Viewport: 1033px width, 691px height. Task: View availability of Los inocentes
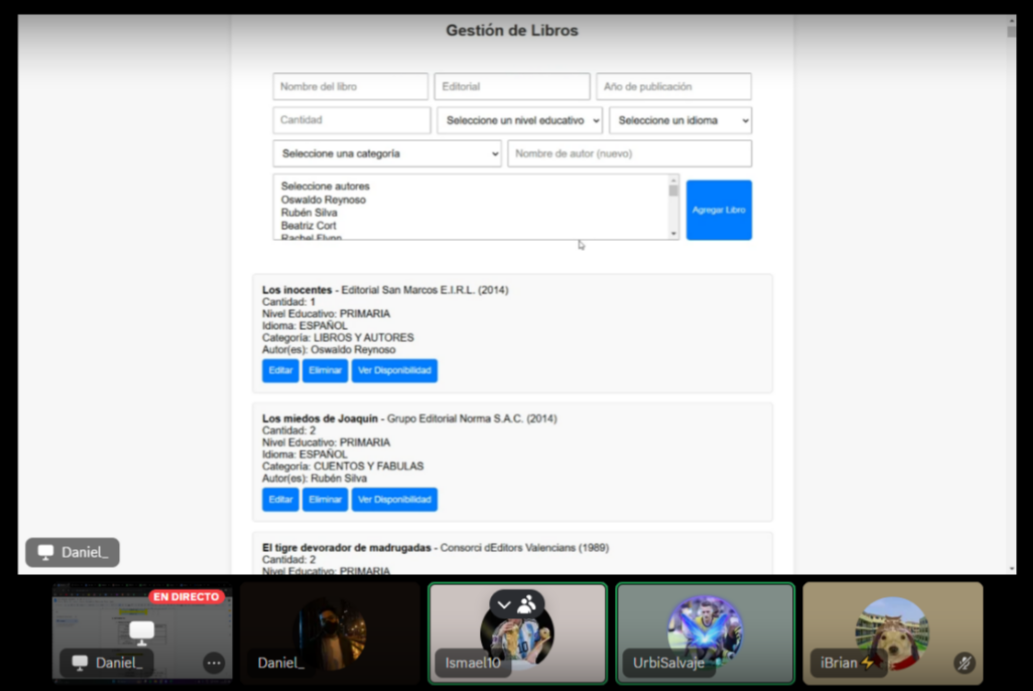coord(394,371)
